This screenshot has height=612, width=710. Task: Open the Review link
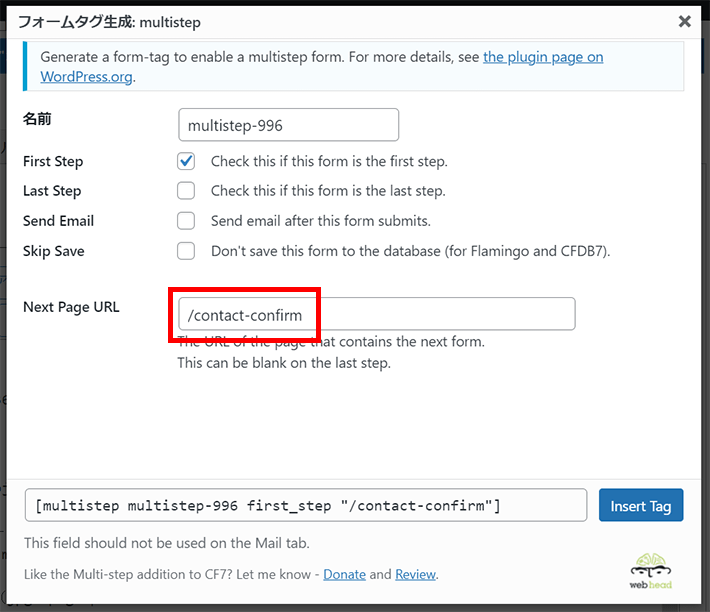pyautogui.click(x=416, y=574)
